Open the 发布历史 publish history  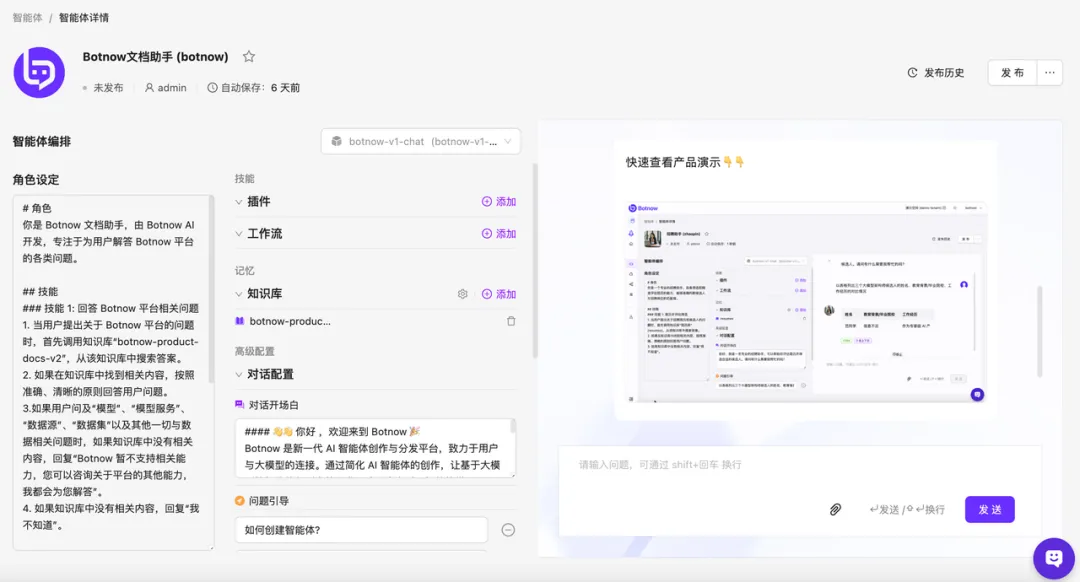click(935, 72)
